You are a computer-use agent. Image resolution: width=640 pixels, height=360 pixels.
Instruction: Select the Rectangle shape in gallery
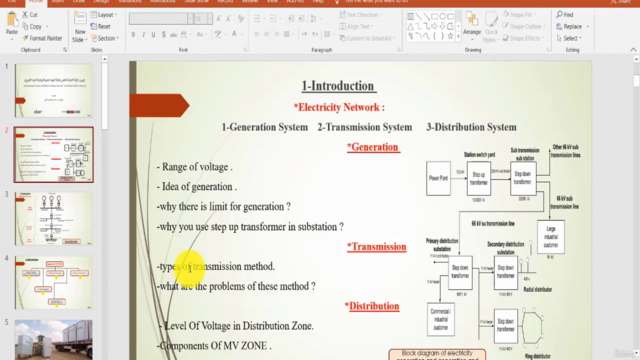(434, 17)
